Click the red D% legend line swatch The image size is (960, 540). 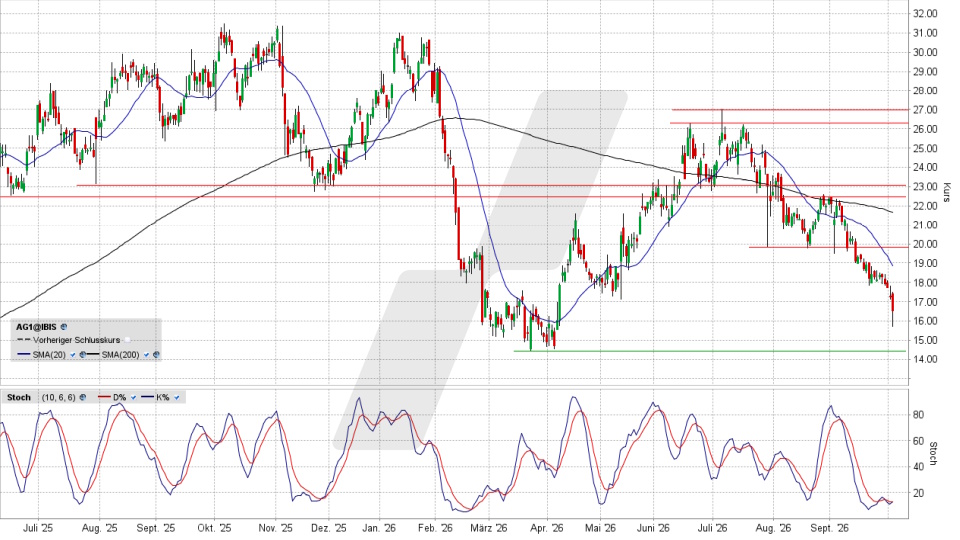click(x=104, y=397)
